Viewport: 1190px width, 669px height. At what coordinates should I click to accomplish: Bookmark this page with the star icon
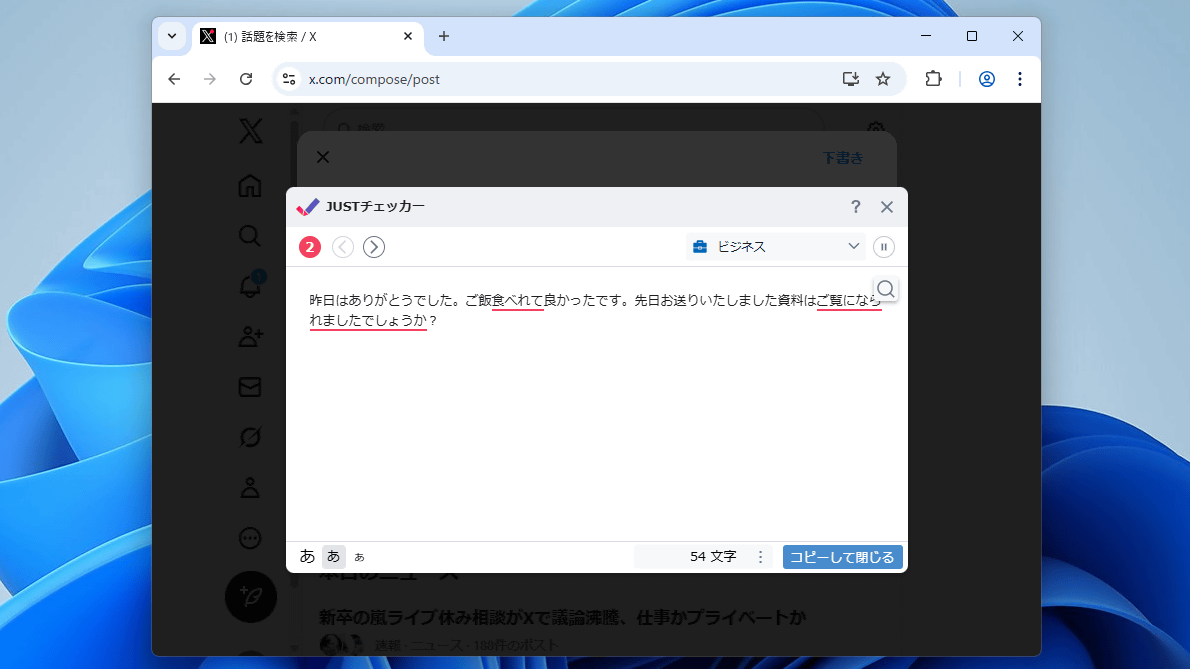pos(883,79)
